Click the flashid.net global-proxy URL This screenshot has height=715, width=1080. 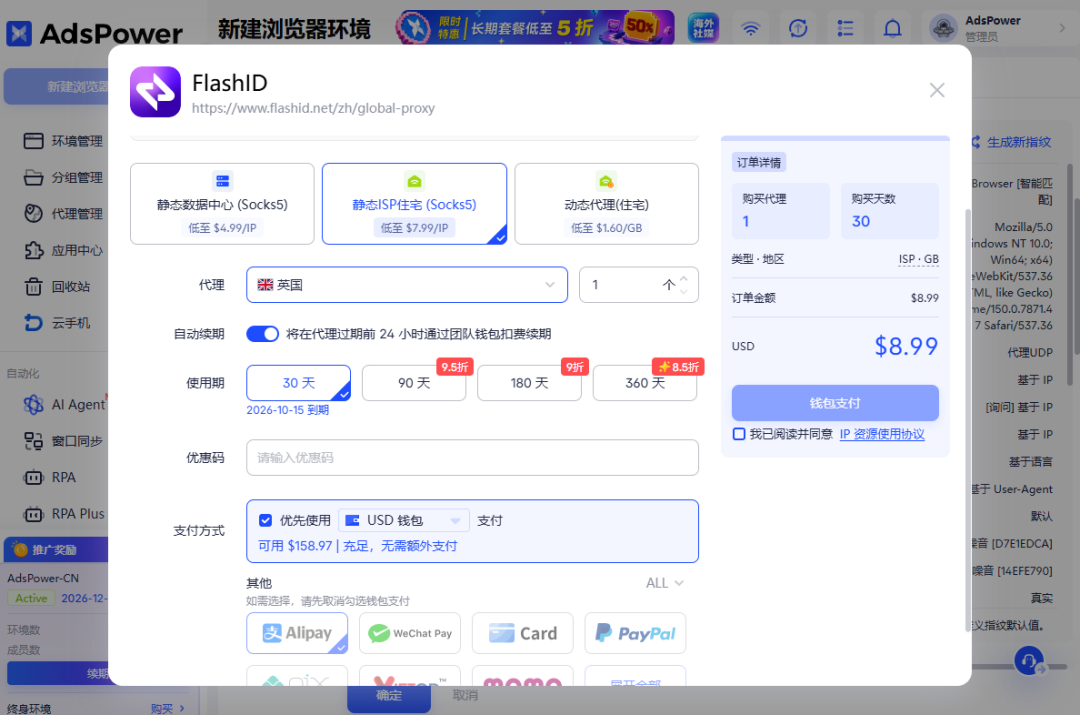coord(313,108)
